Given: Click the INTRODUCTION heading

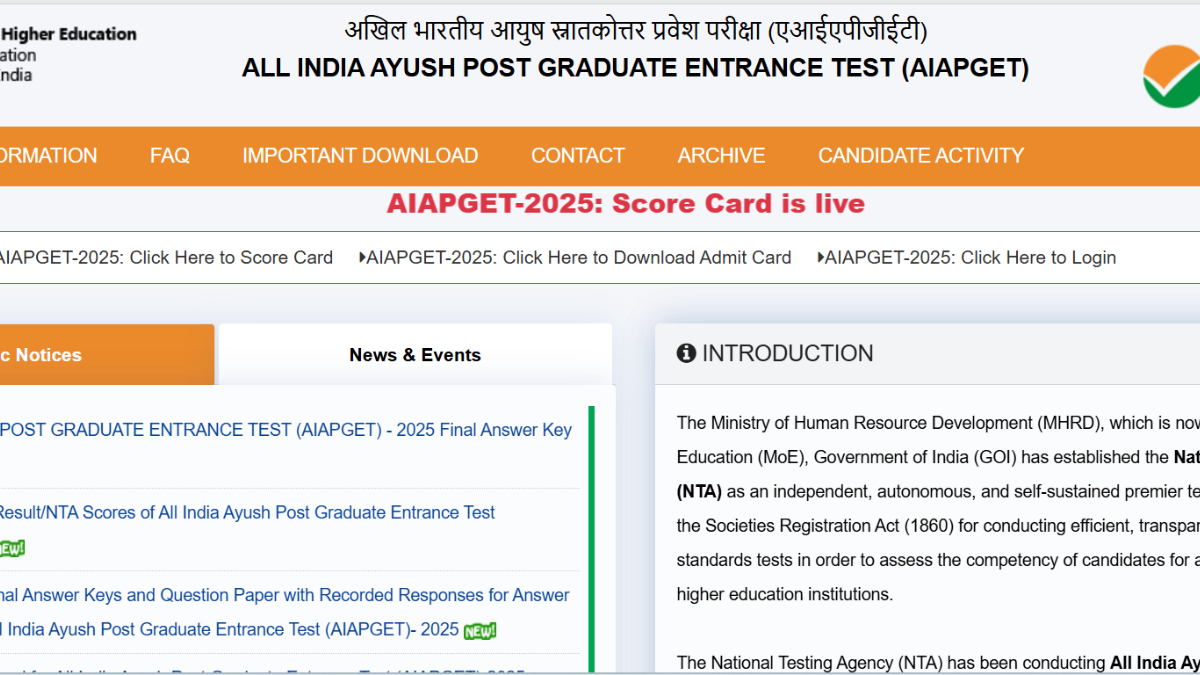Looking at the screenshot, I should [788, 353].
